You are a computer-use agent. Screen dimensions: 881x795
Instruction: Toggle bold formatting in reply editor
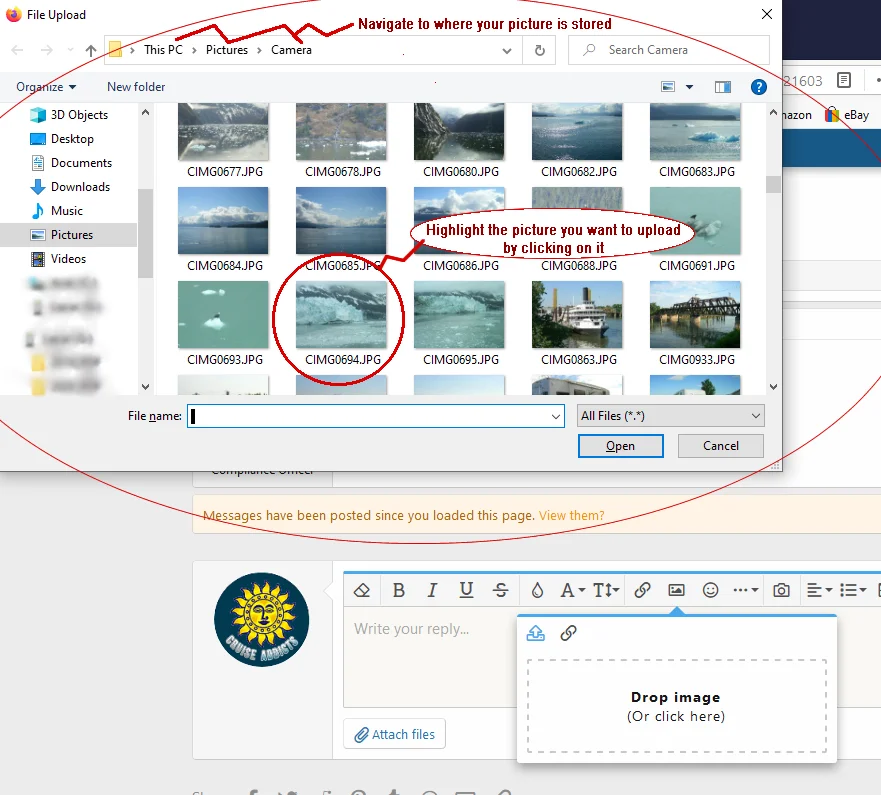(x=398, y=590)
